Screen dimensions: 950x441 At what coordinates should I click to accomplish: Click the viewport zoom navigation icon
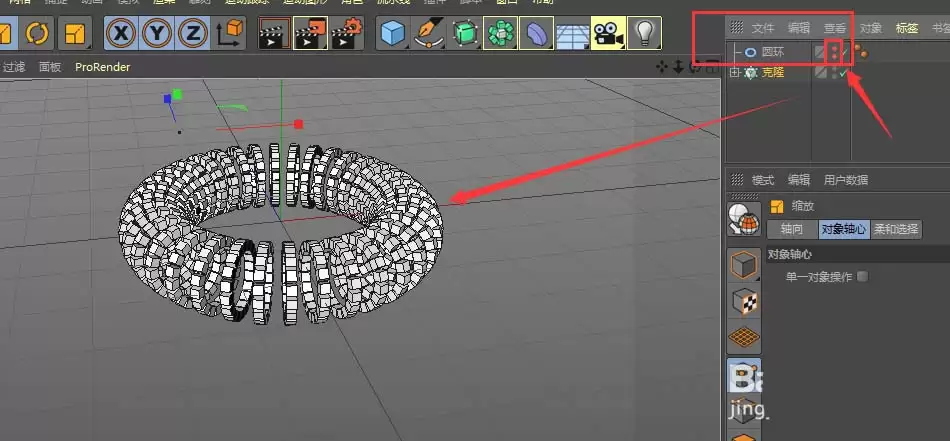point(680,67)
